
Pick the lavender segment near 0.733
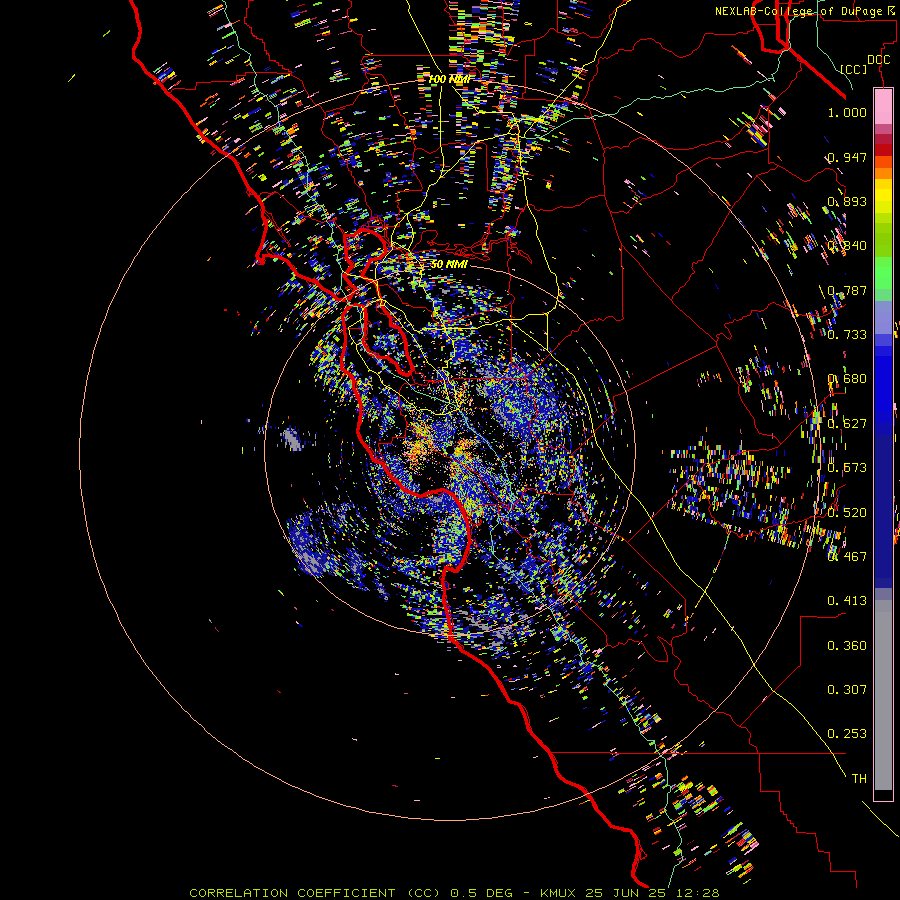click(883, 318)
